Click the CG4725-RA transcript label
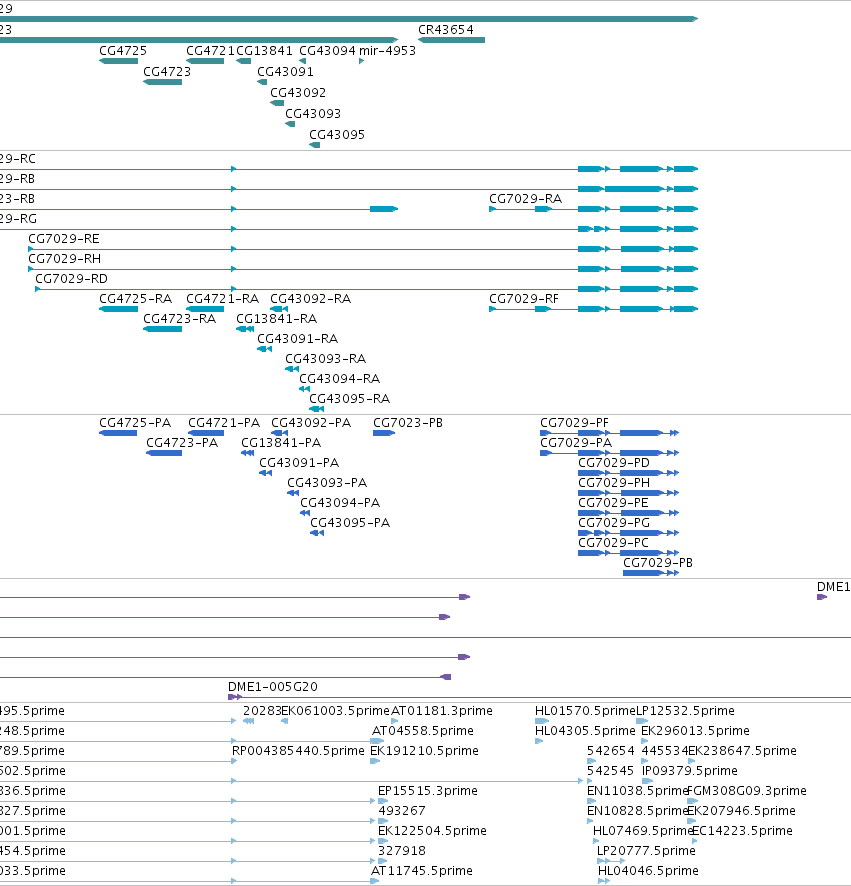 [x=135, y=299]
